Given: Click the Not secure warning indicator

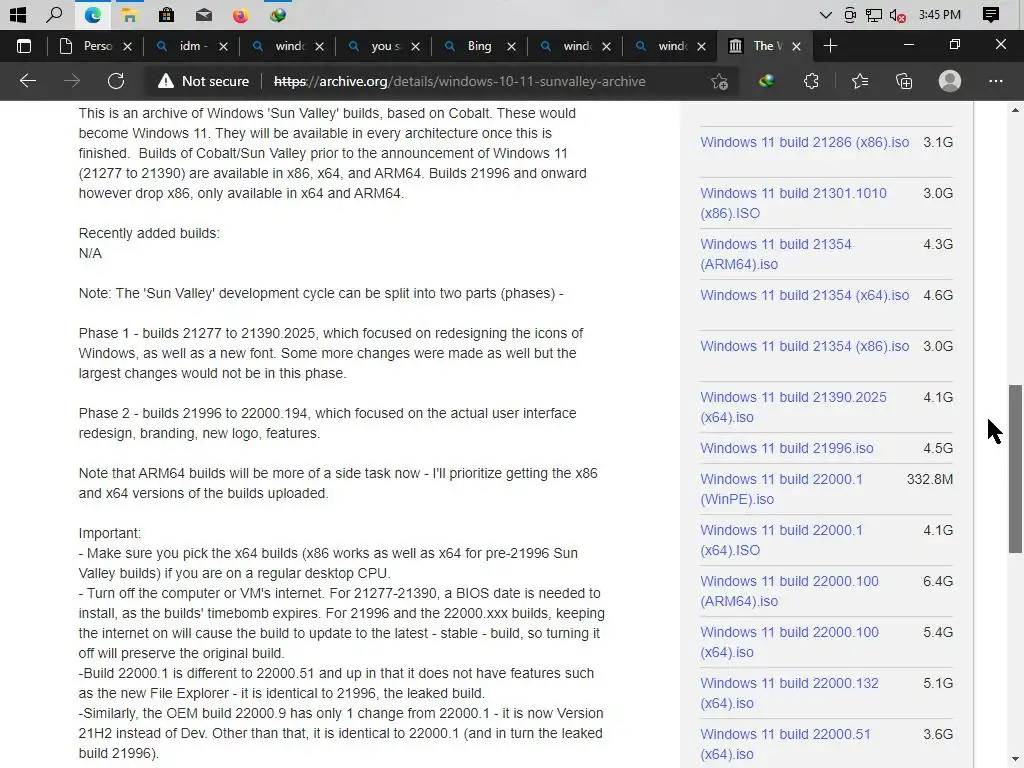Looking at the screenshot, I should coord(203,81).
